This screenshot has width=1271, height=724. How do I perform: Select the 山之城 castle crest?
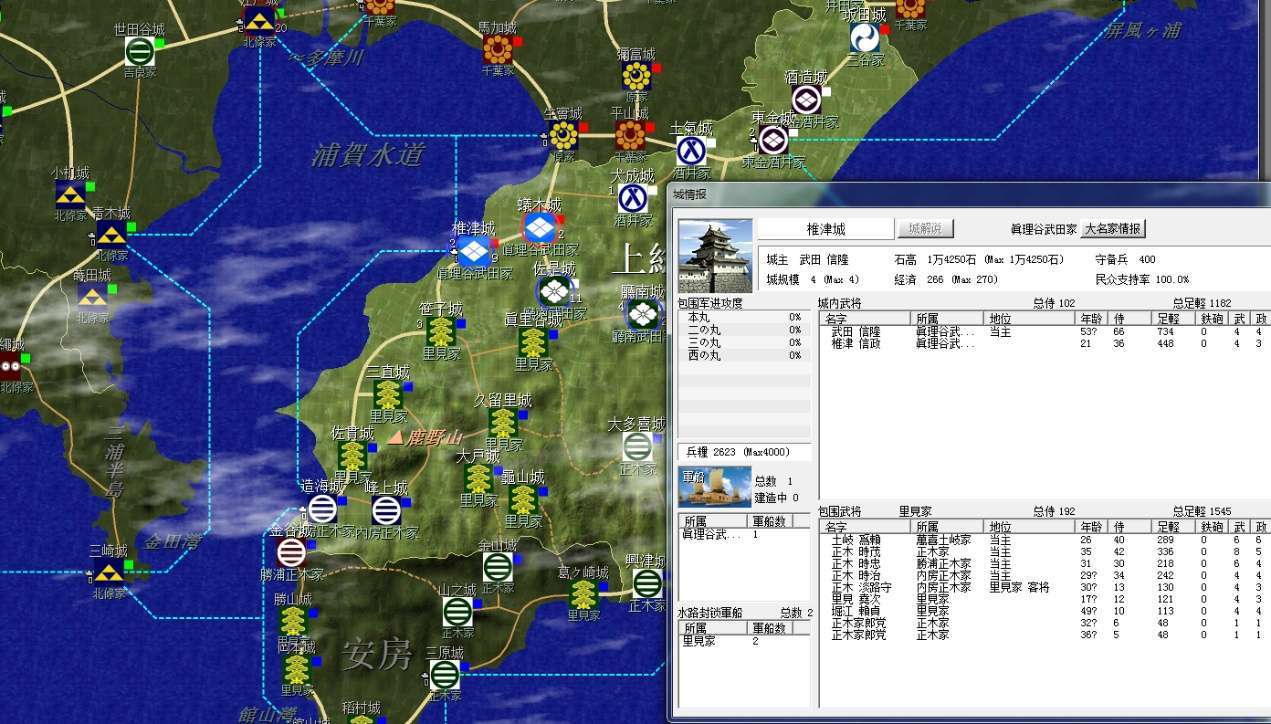pyautogui.click(x=457, y=611)
